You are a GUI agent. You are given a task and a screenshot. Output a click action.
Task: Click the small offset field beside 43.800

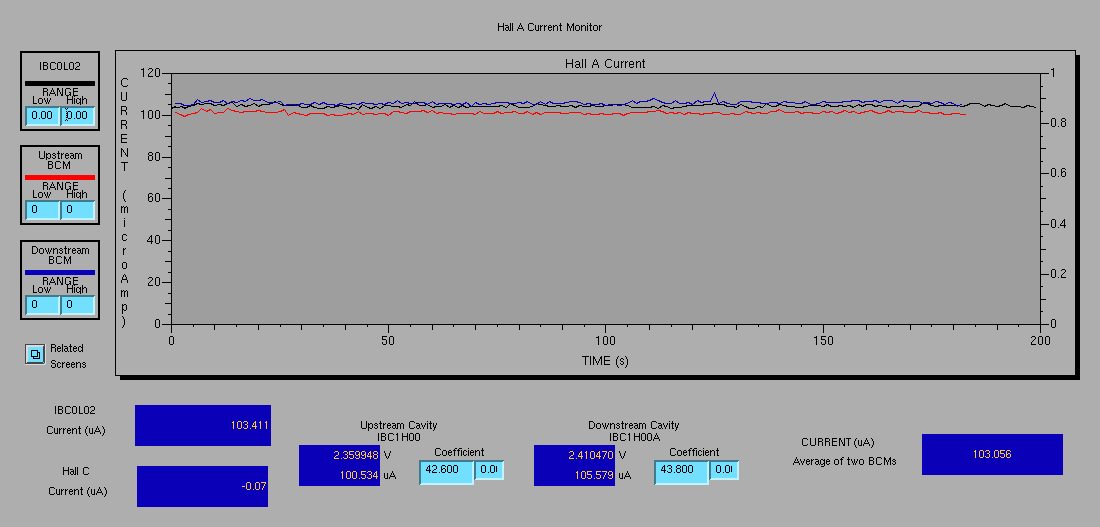click(724, 472)
